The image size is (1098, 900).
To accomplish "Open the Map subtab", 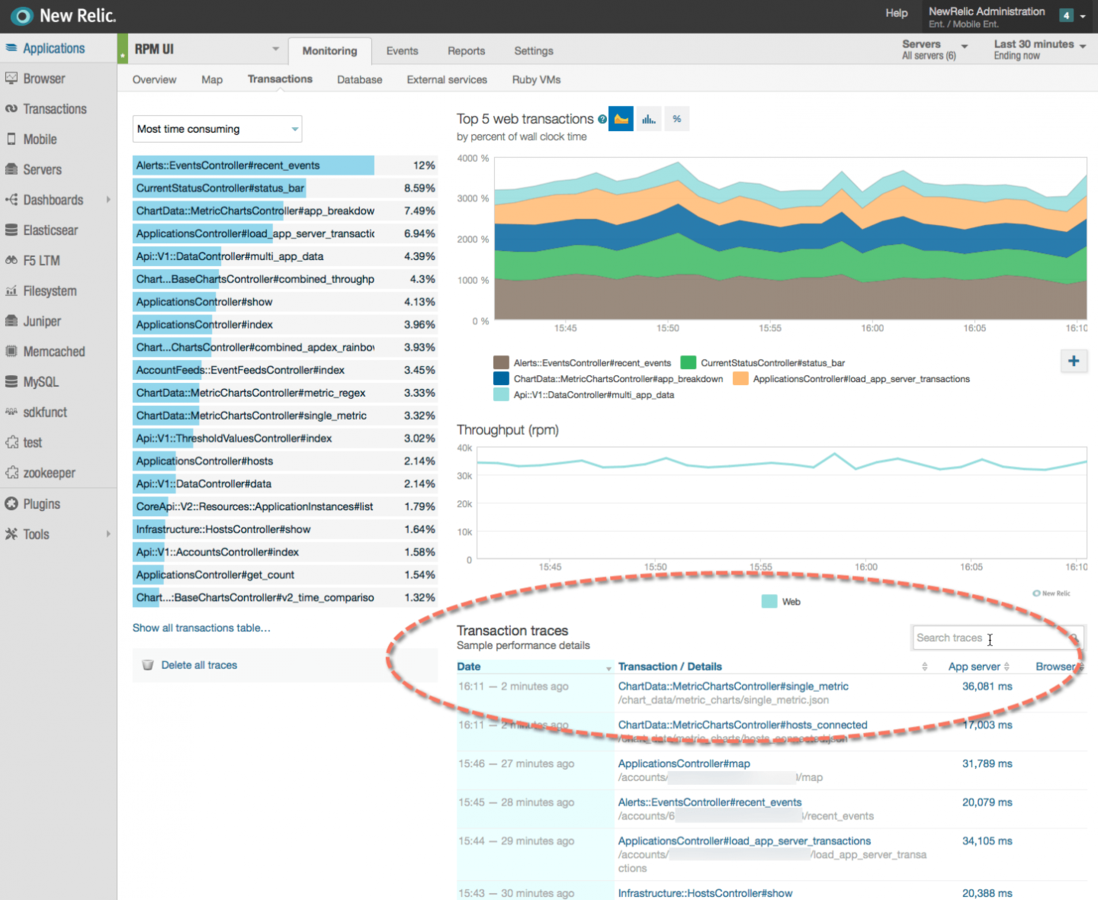I will tap(211, 79).
